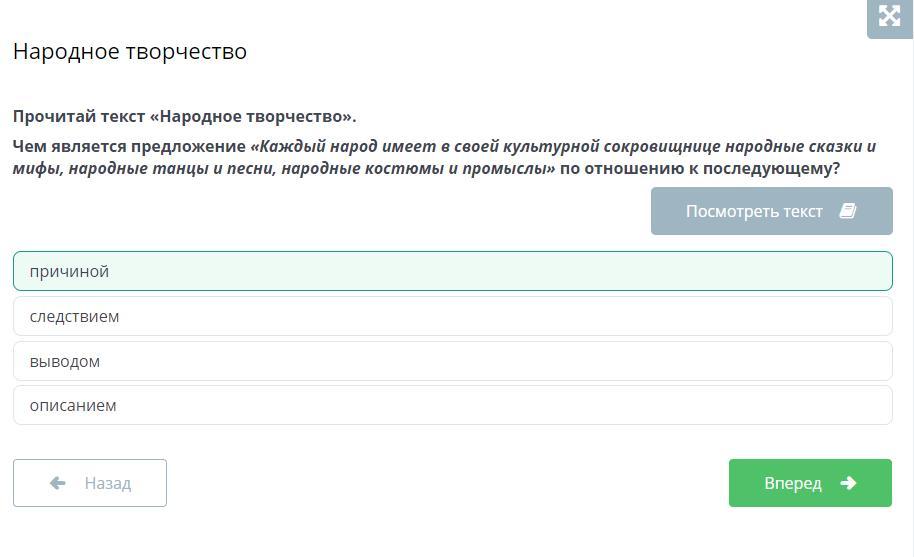Click the bold quoted title «Народное творчество».

tap(252, 117)
